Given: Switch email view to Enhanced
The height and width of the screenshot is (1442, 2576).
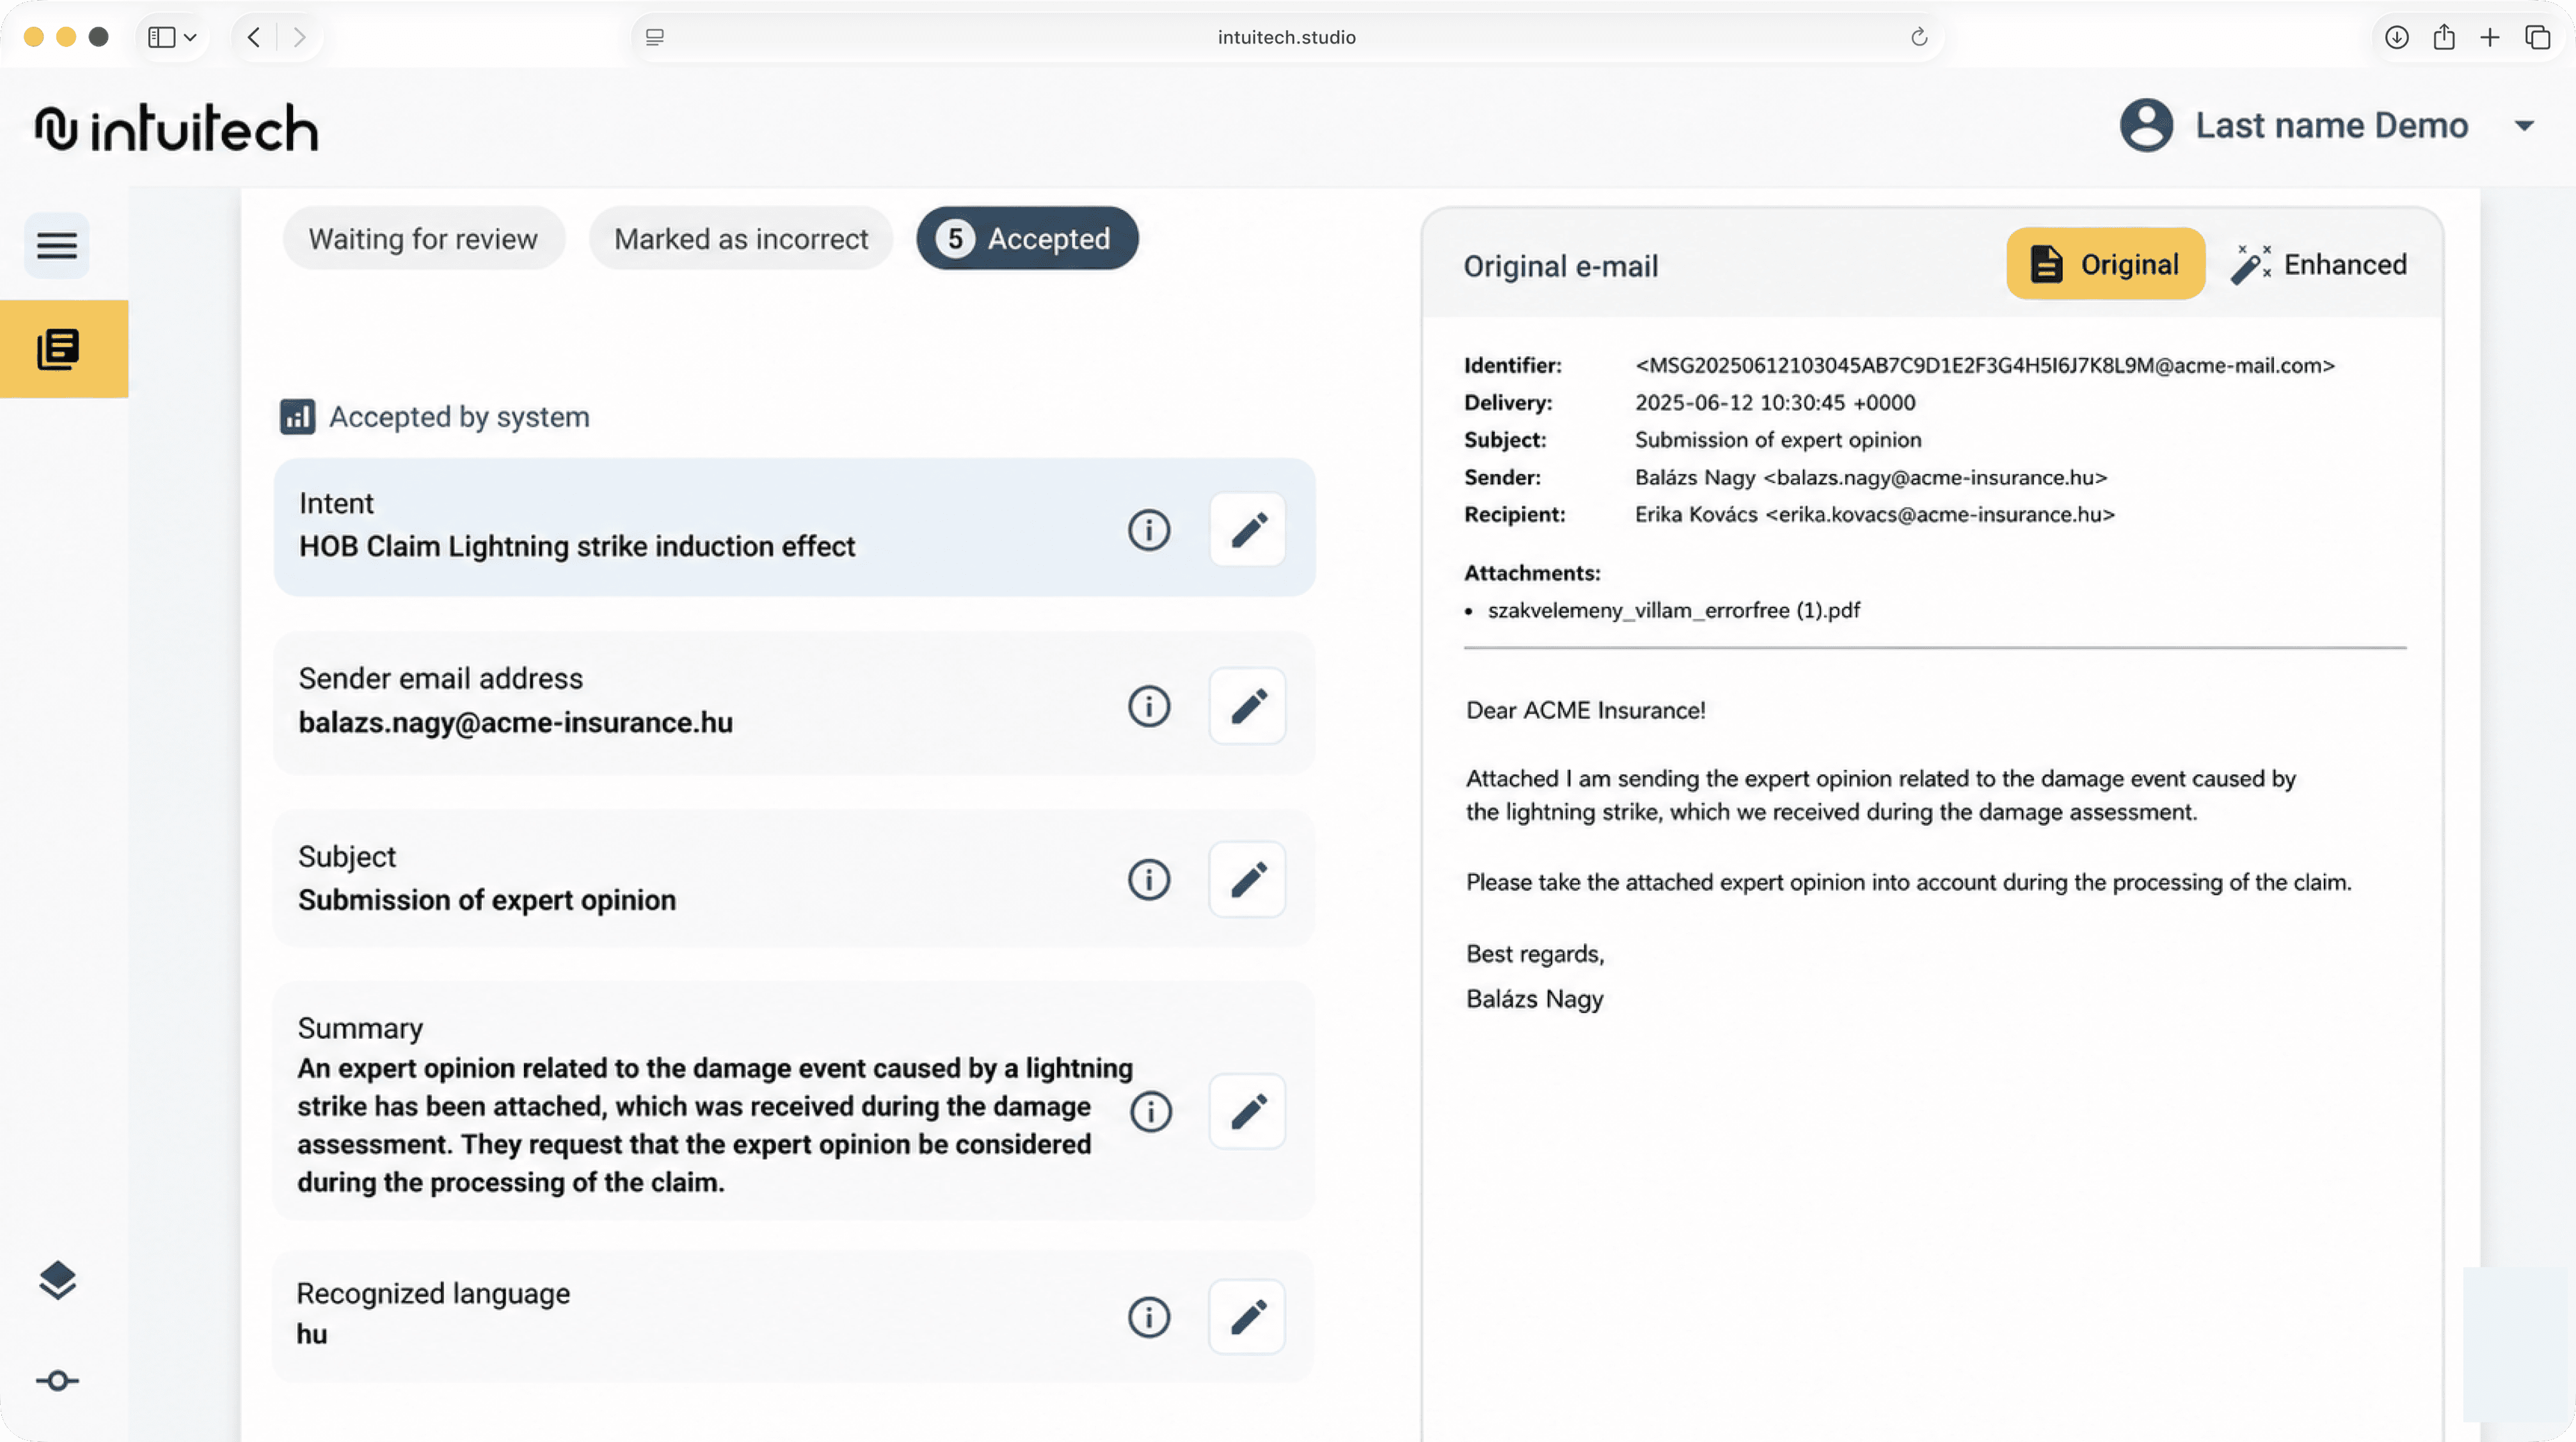Looking at the screenshot, I should [x=2319, y=264].
